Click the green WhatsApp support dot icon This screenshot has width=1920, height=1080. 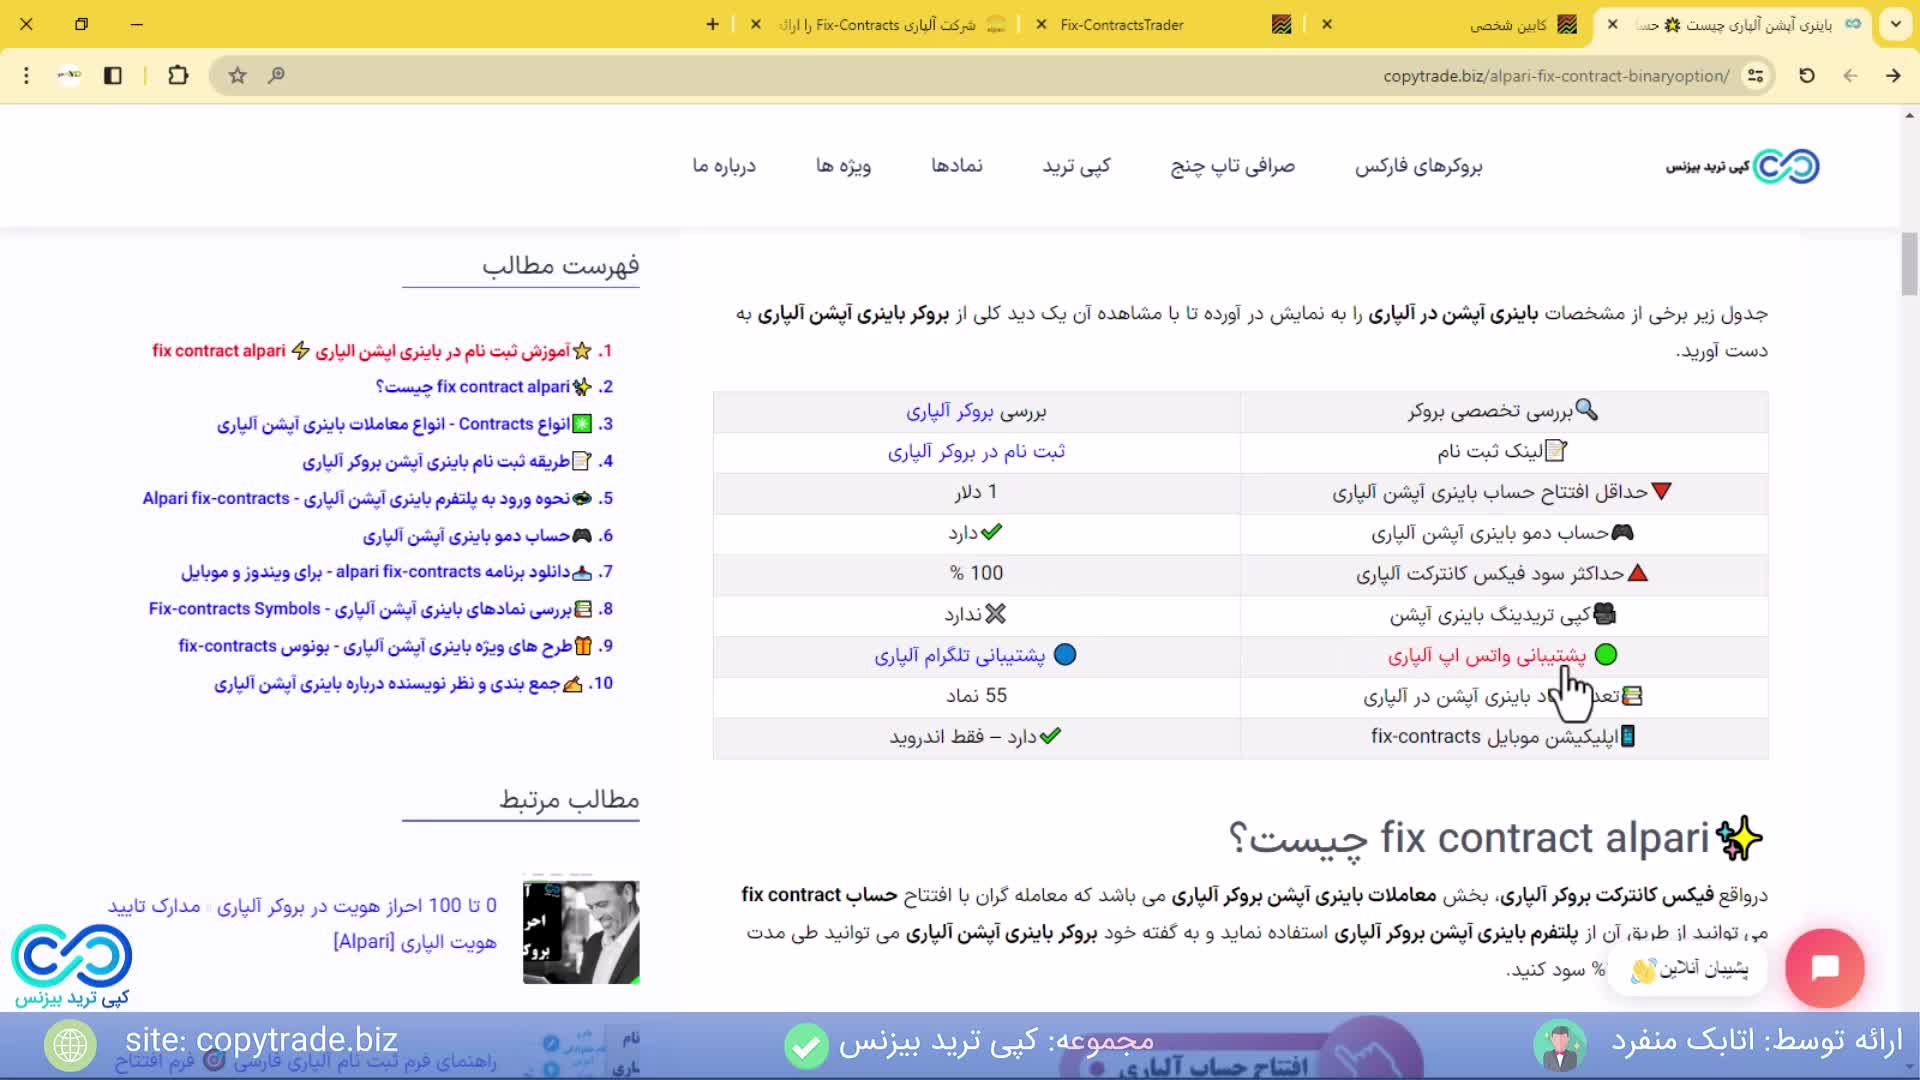pos(1606,655)
